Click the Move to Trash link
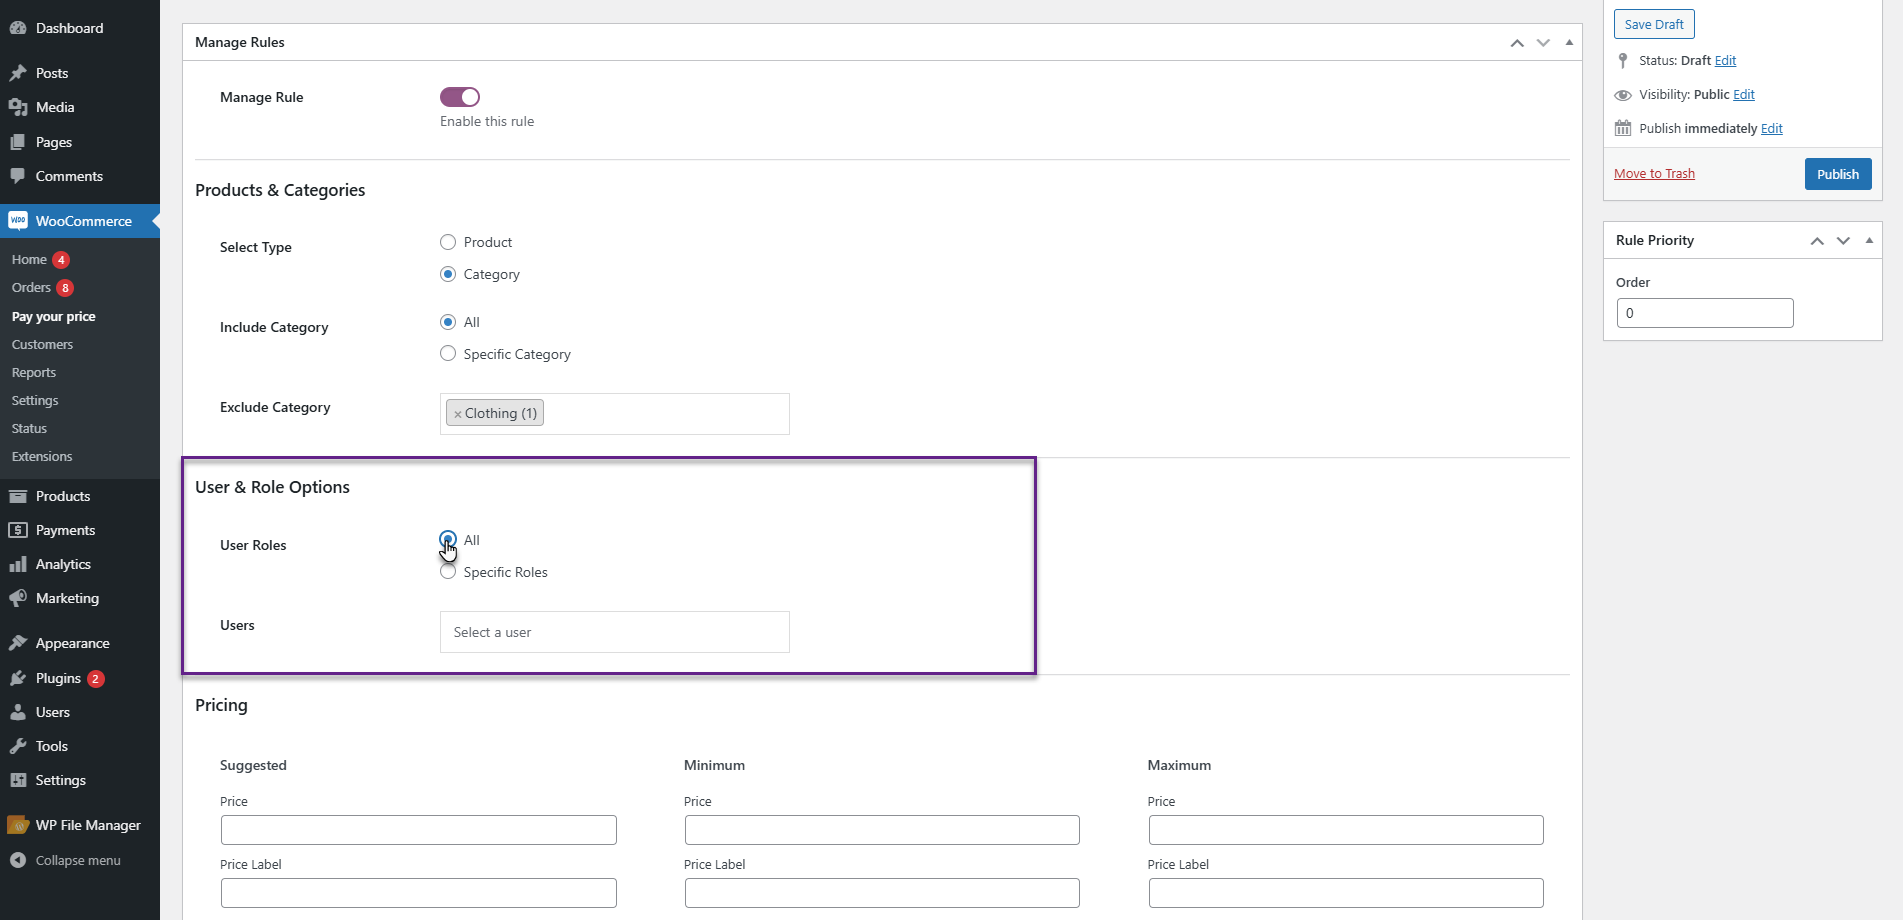This screenshot has height=920, width=1903. click(x=1654, y=174)
